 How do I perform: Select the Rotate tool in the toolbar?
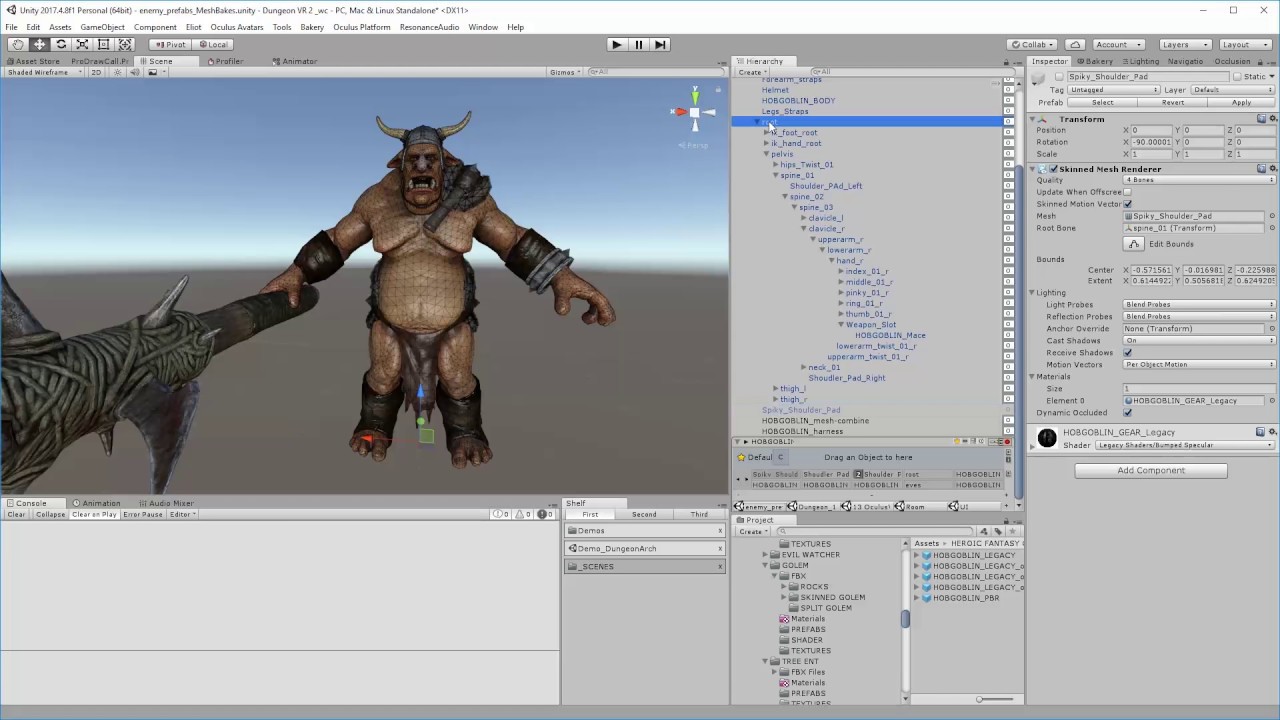[61, 44]
